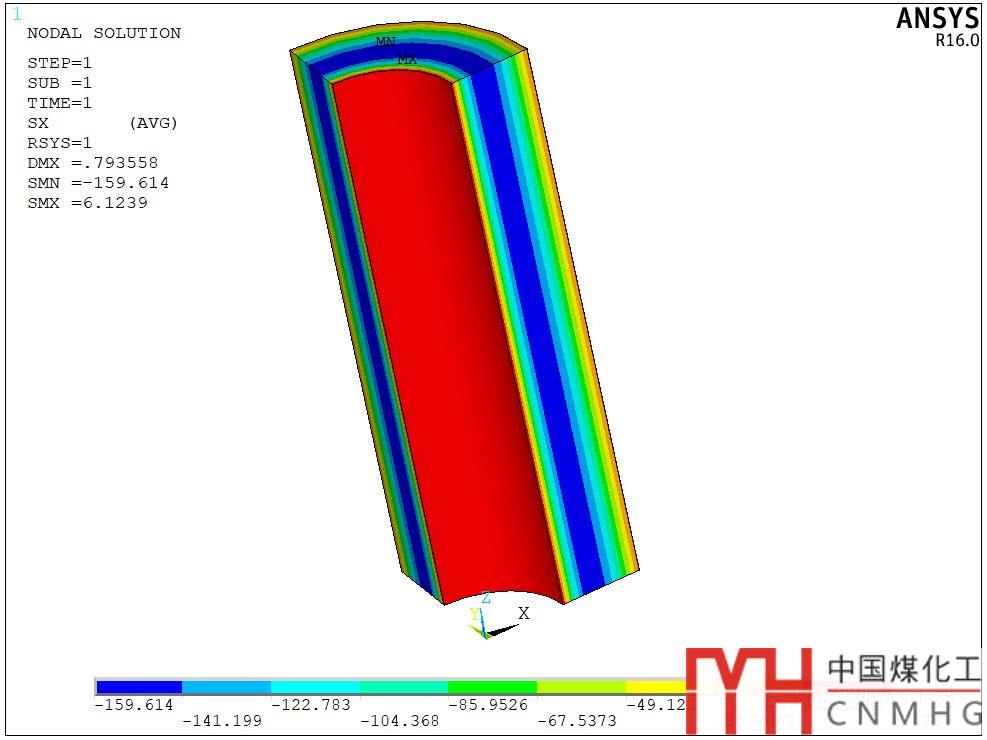This screenshot has width=987, height=740.
Task: Select the yellow legend color band
Action: point(655,687)
